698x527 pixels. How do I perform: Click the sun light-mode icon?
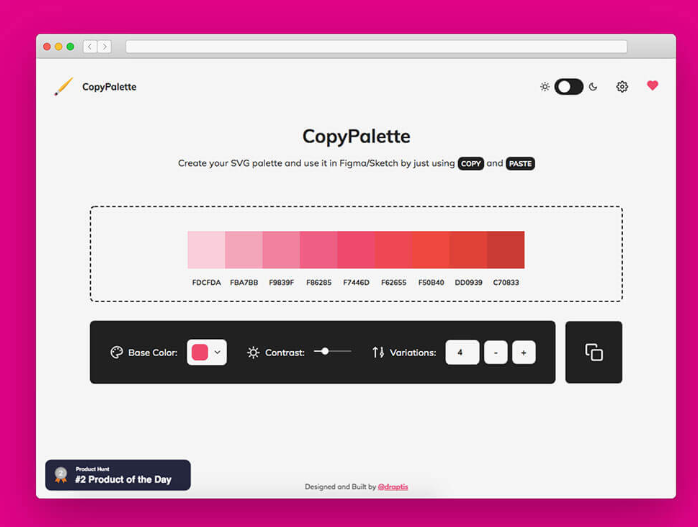pyautogui.click(x=544, y=87)
